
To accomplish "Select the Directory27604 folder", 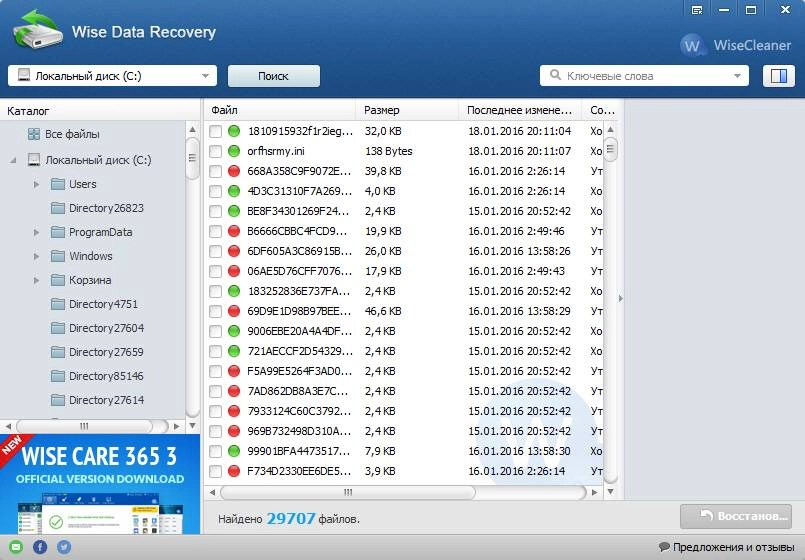I will point(107,328).
